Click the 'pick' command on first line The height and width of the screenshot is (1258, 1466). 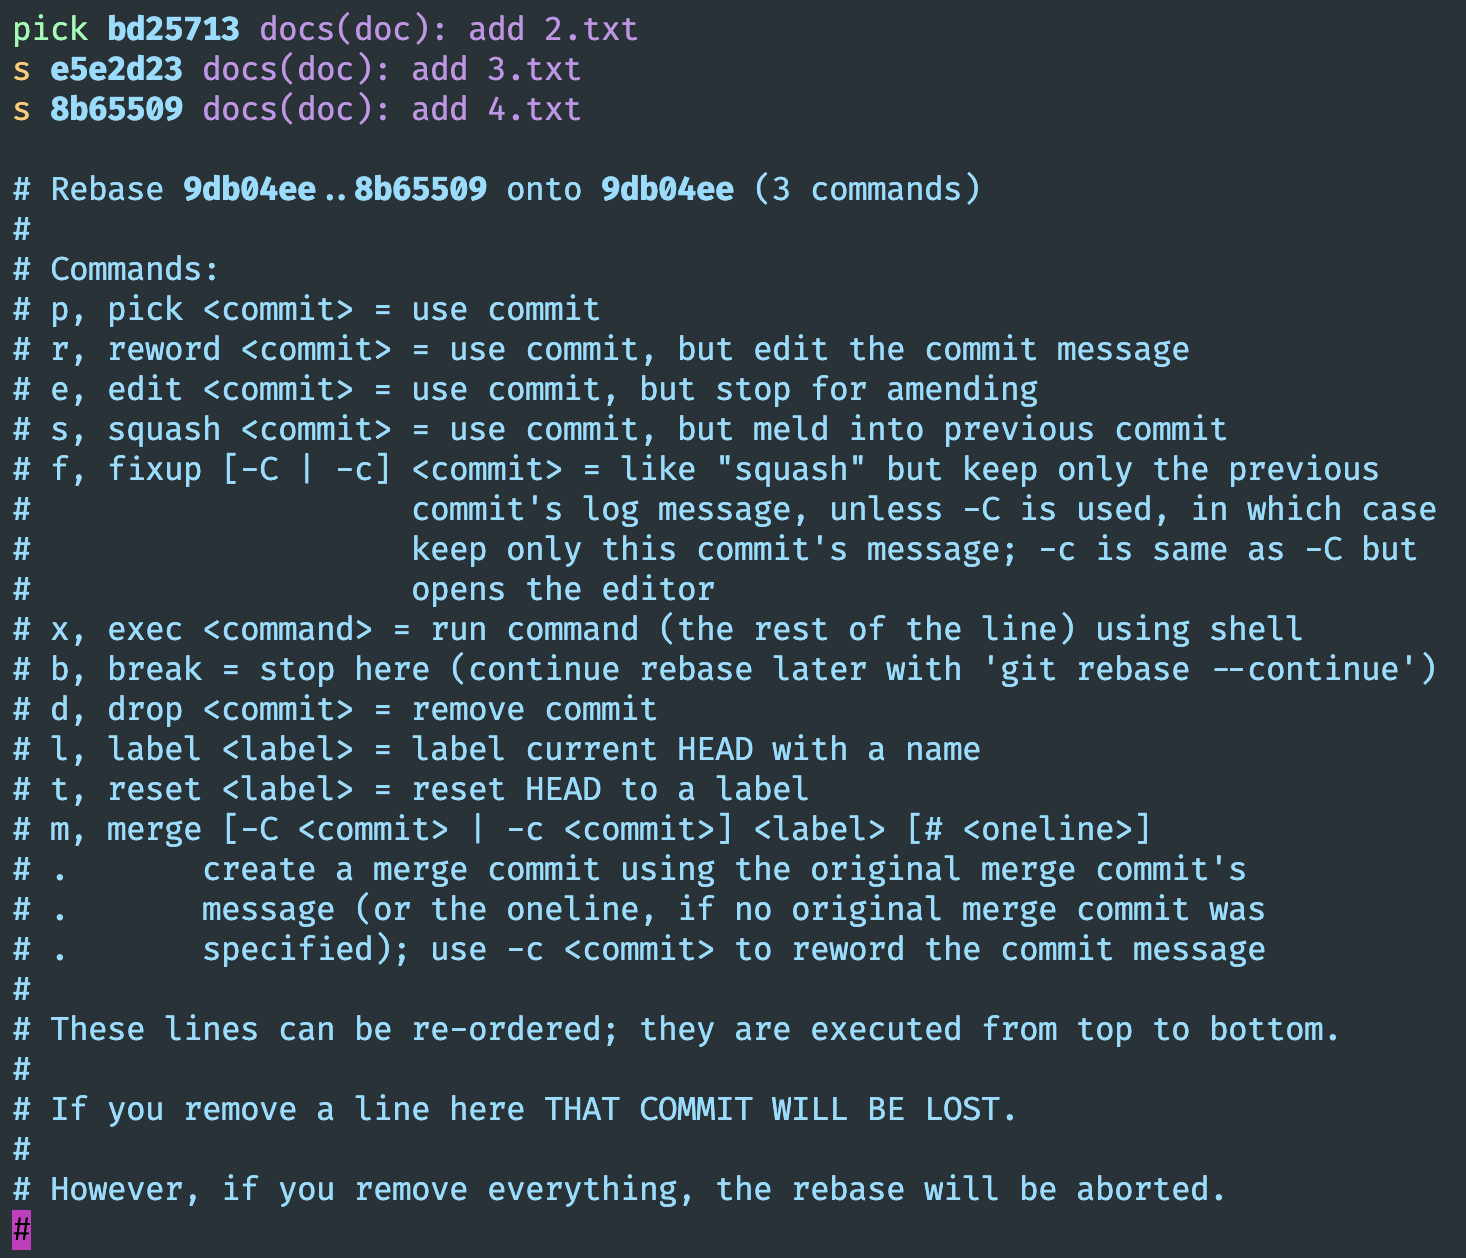click(x=50, y=29)
